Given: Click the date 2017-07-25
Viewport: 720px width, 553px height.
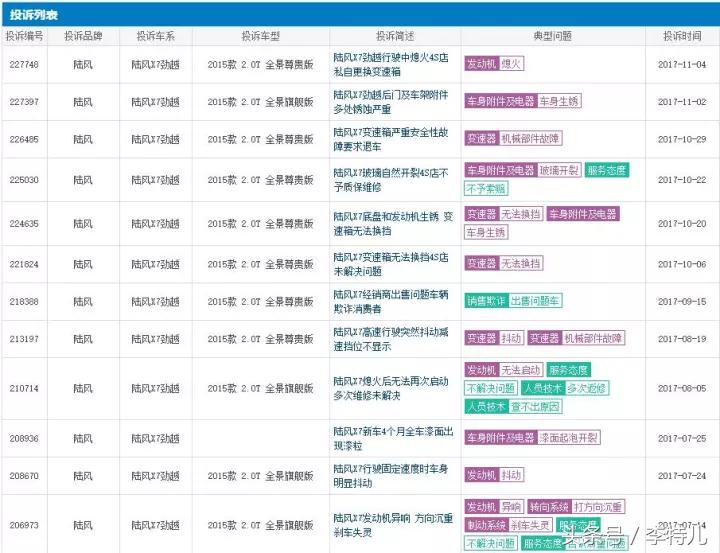Looking at the screenshot, I should point(682,439).
